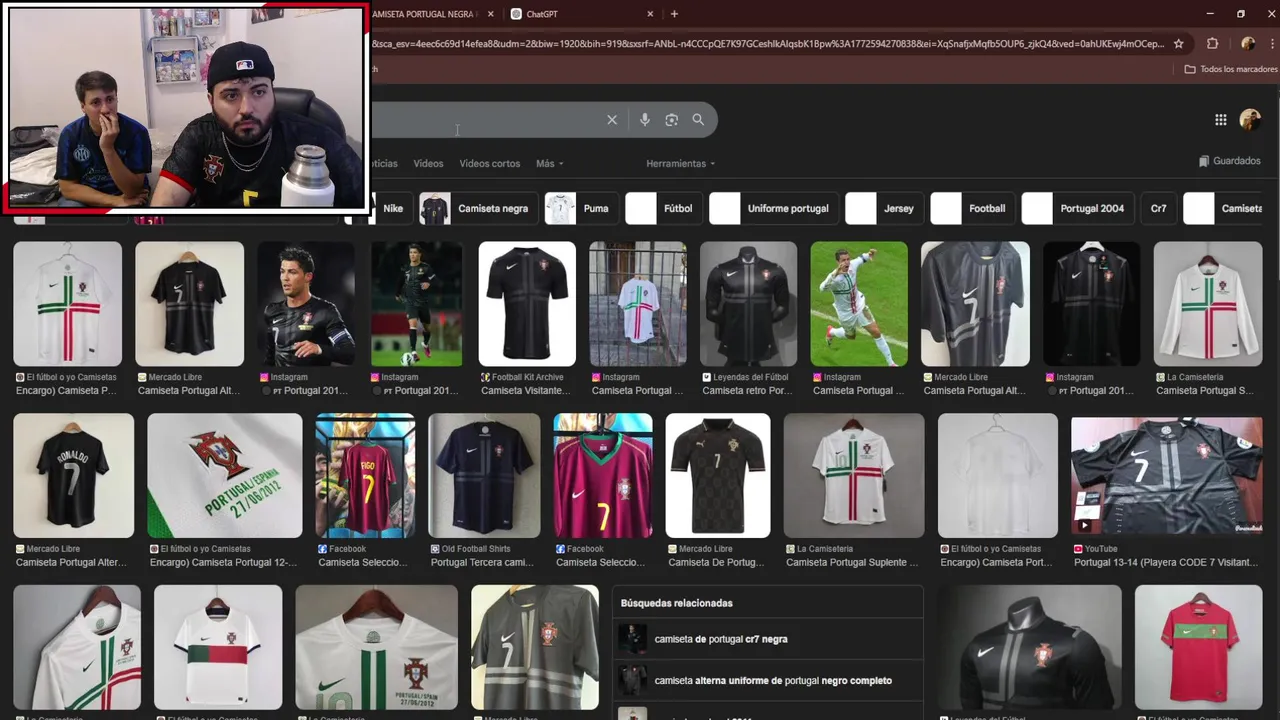Expand the Más search options dropdown

click(549, 163)
